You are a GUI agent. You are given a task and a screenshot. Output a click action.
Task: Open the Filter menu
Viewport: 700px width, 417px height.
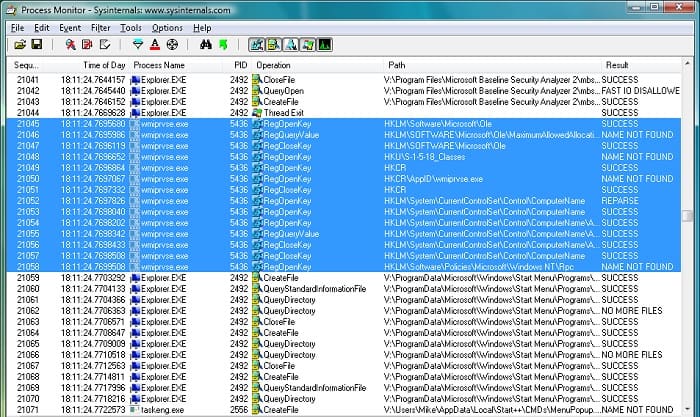click(x=100, y=28)
